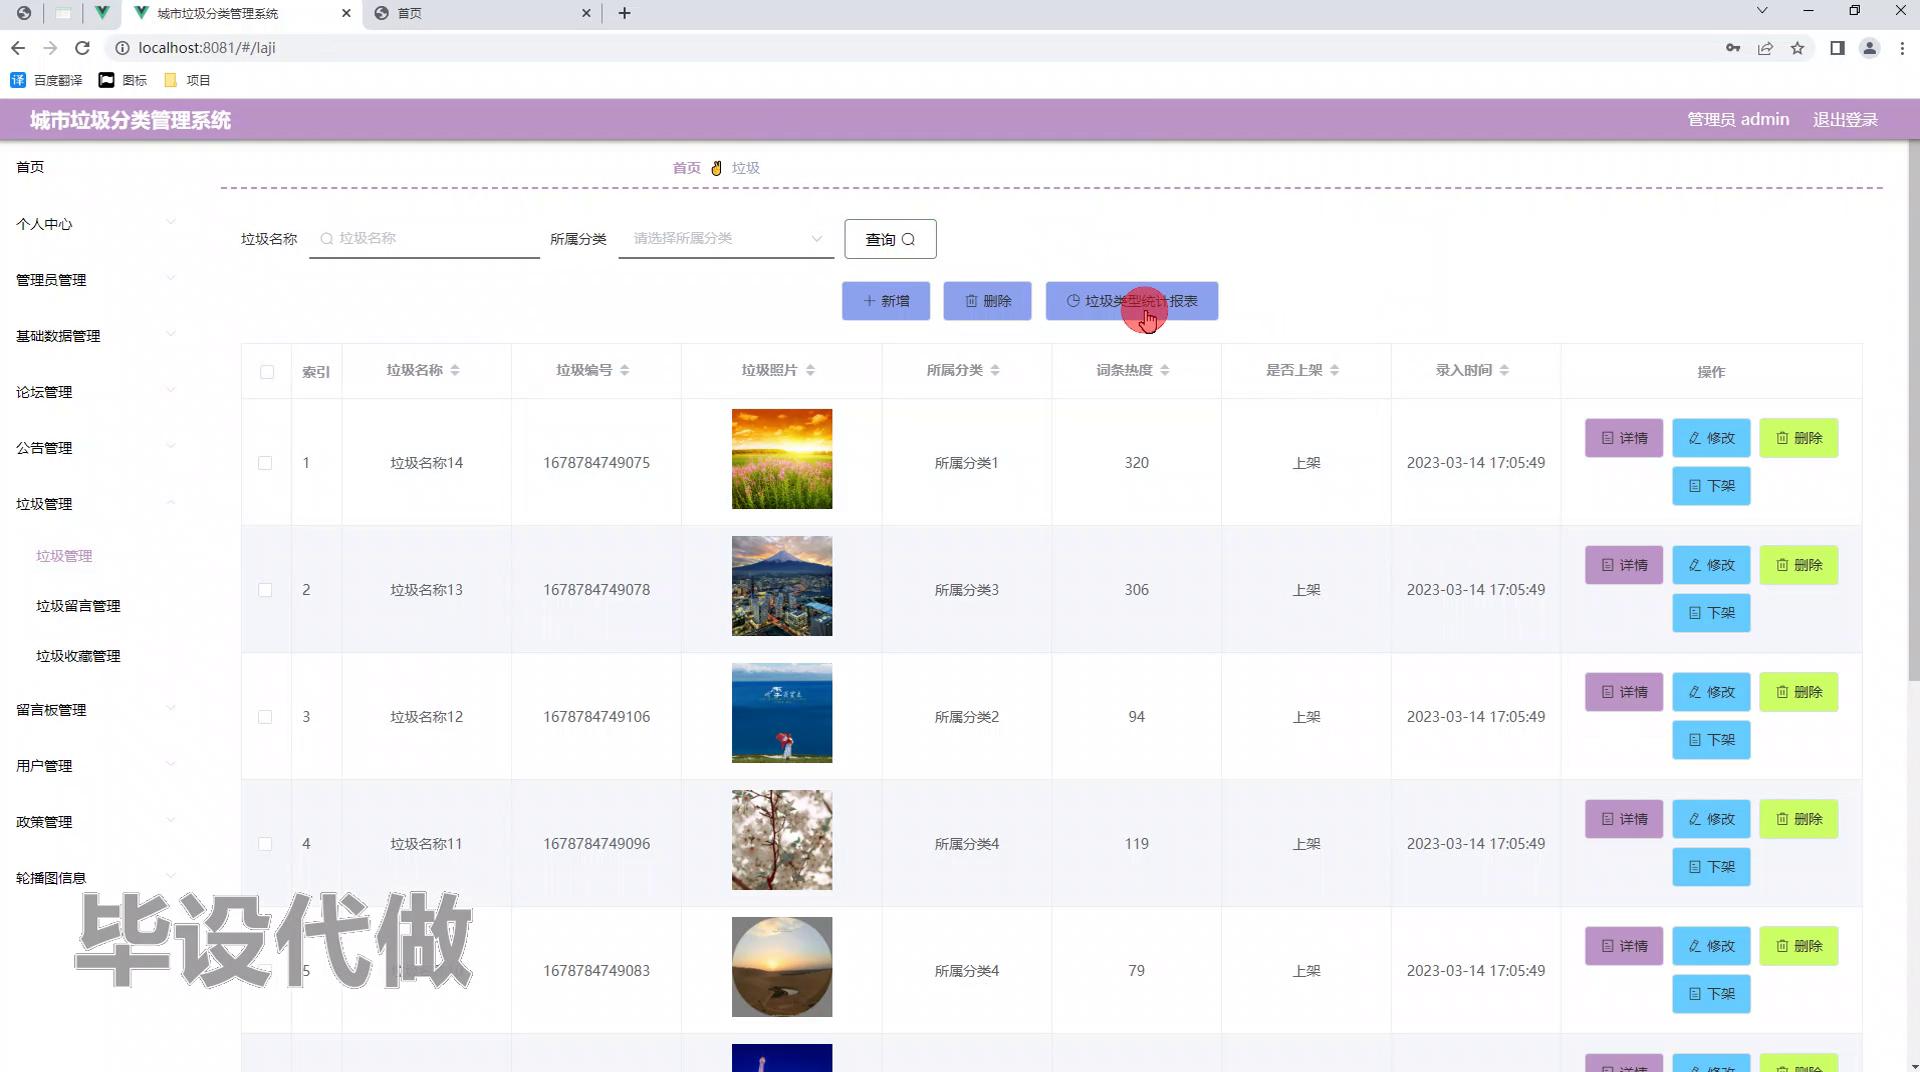The width and height of the screenshot is (1920, 1072).
Task: Sort table by 垃圾名称 column arrows
Action: pyautogui.click(x=455, y=370)
